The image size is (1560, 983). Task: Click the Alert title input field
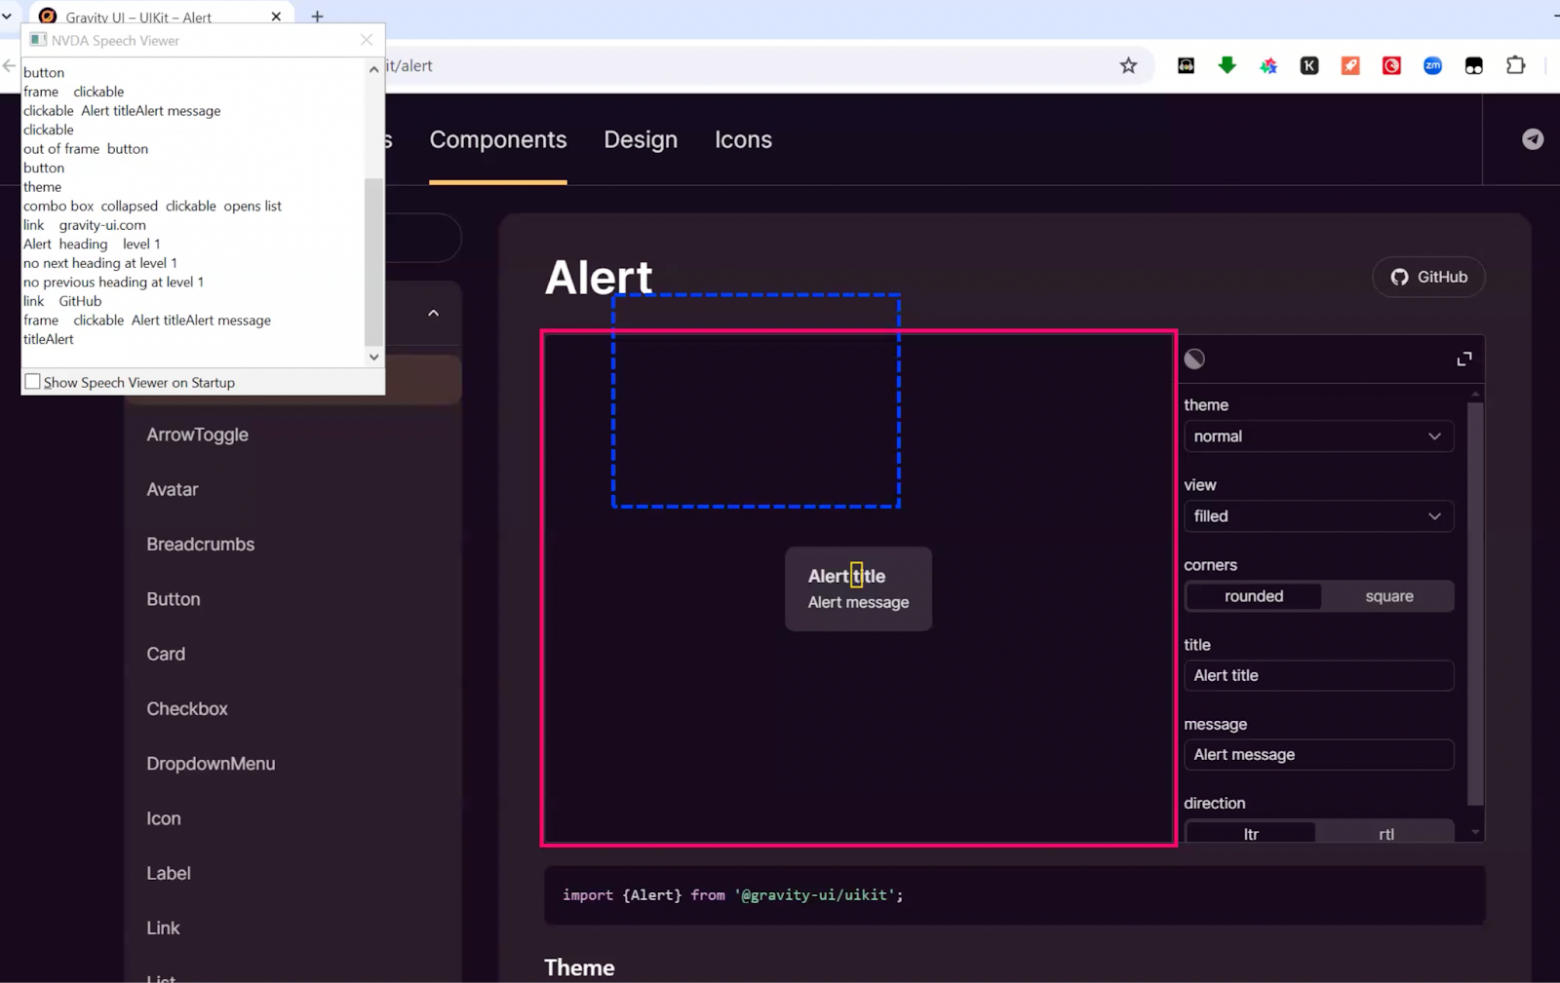(1318, 675)
